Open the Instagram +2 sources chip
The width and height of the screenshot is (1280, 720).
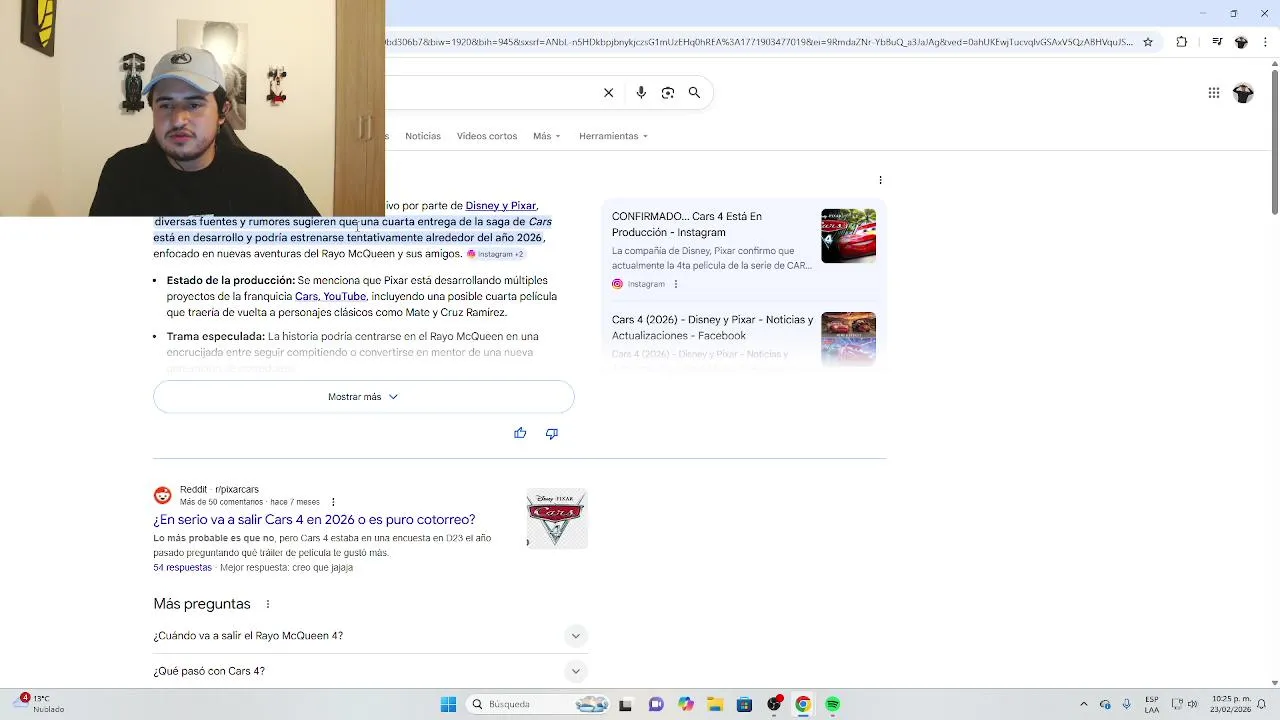tap(496, 254)
